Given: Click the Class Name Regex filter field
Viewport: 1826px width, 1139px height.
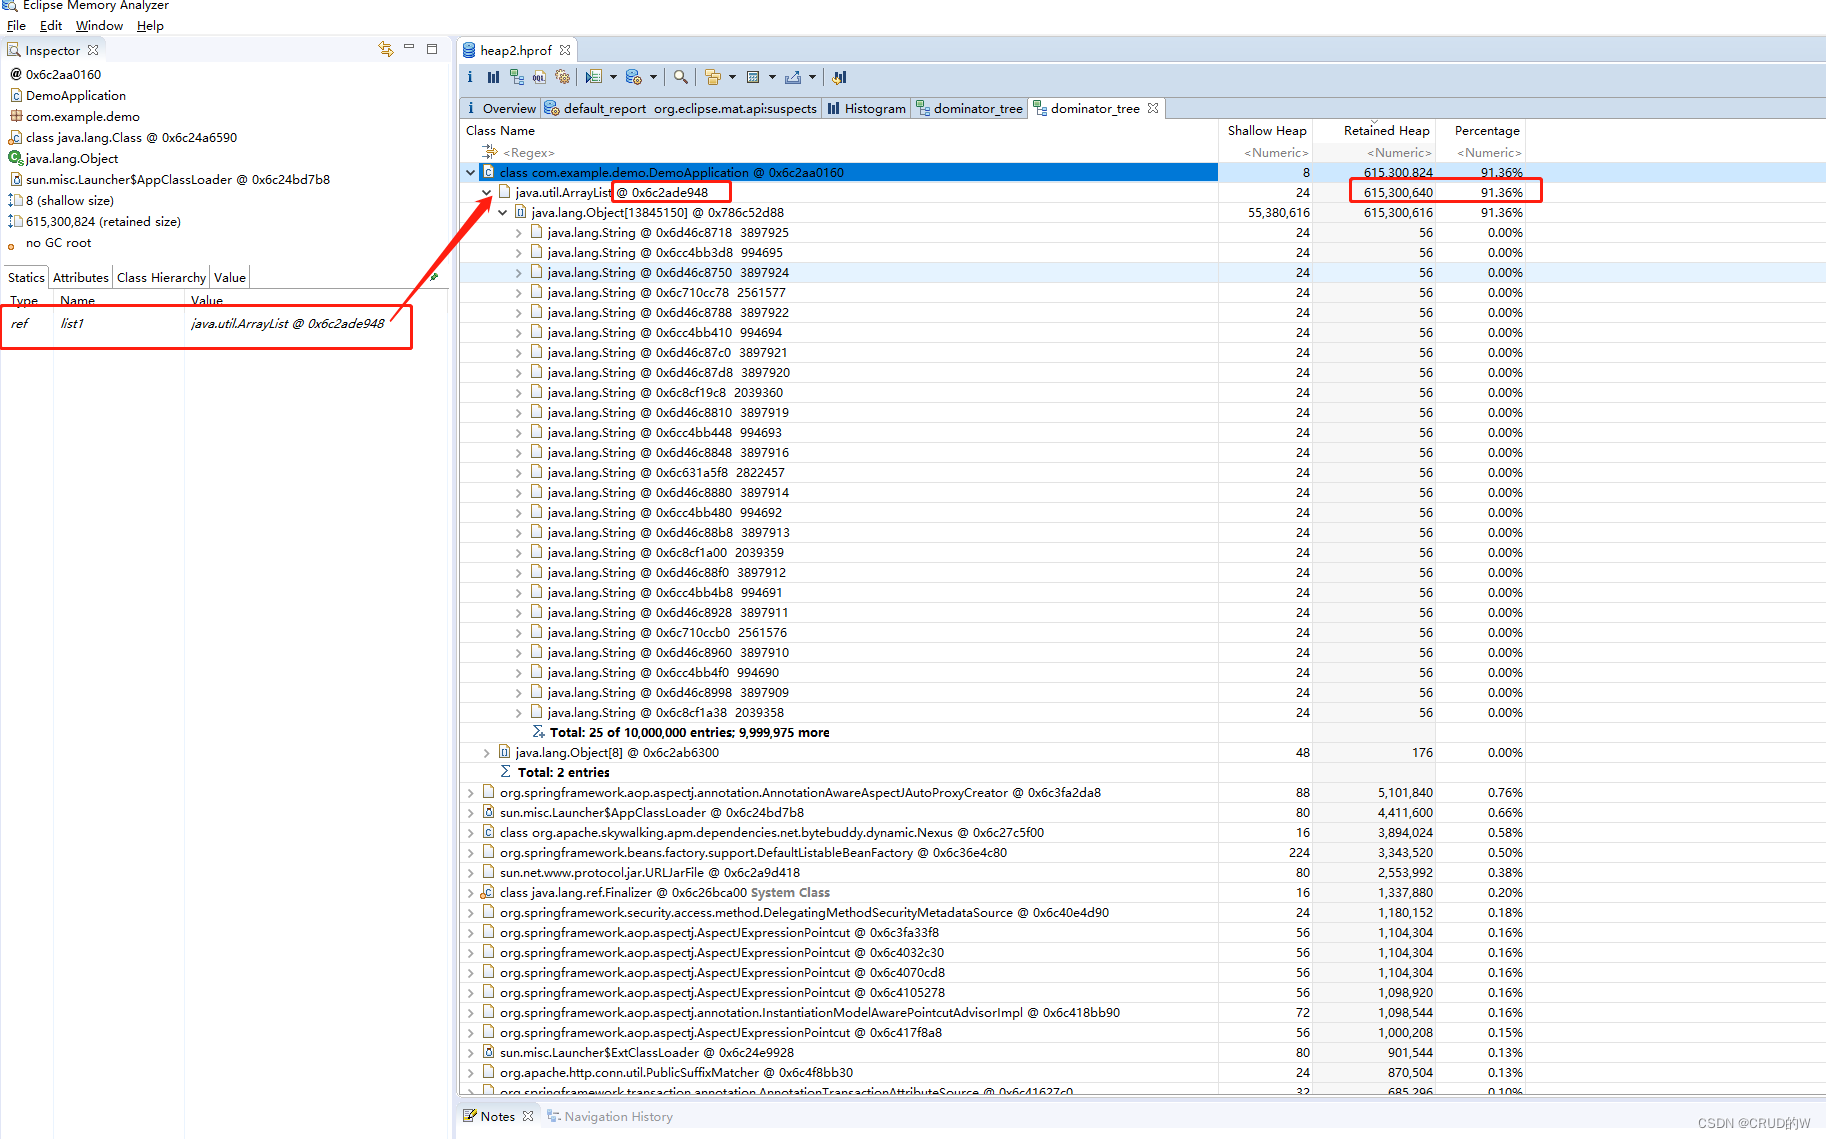Looking at the screenshot, I should [x=839, y=153].
